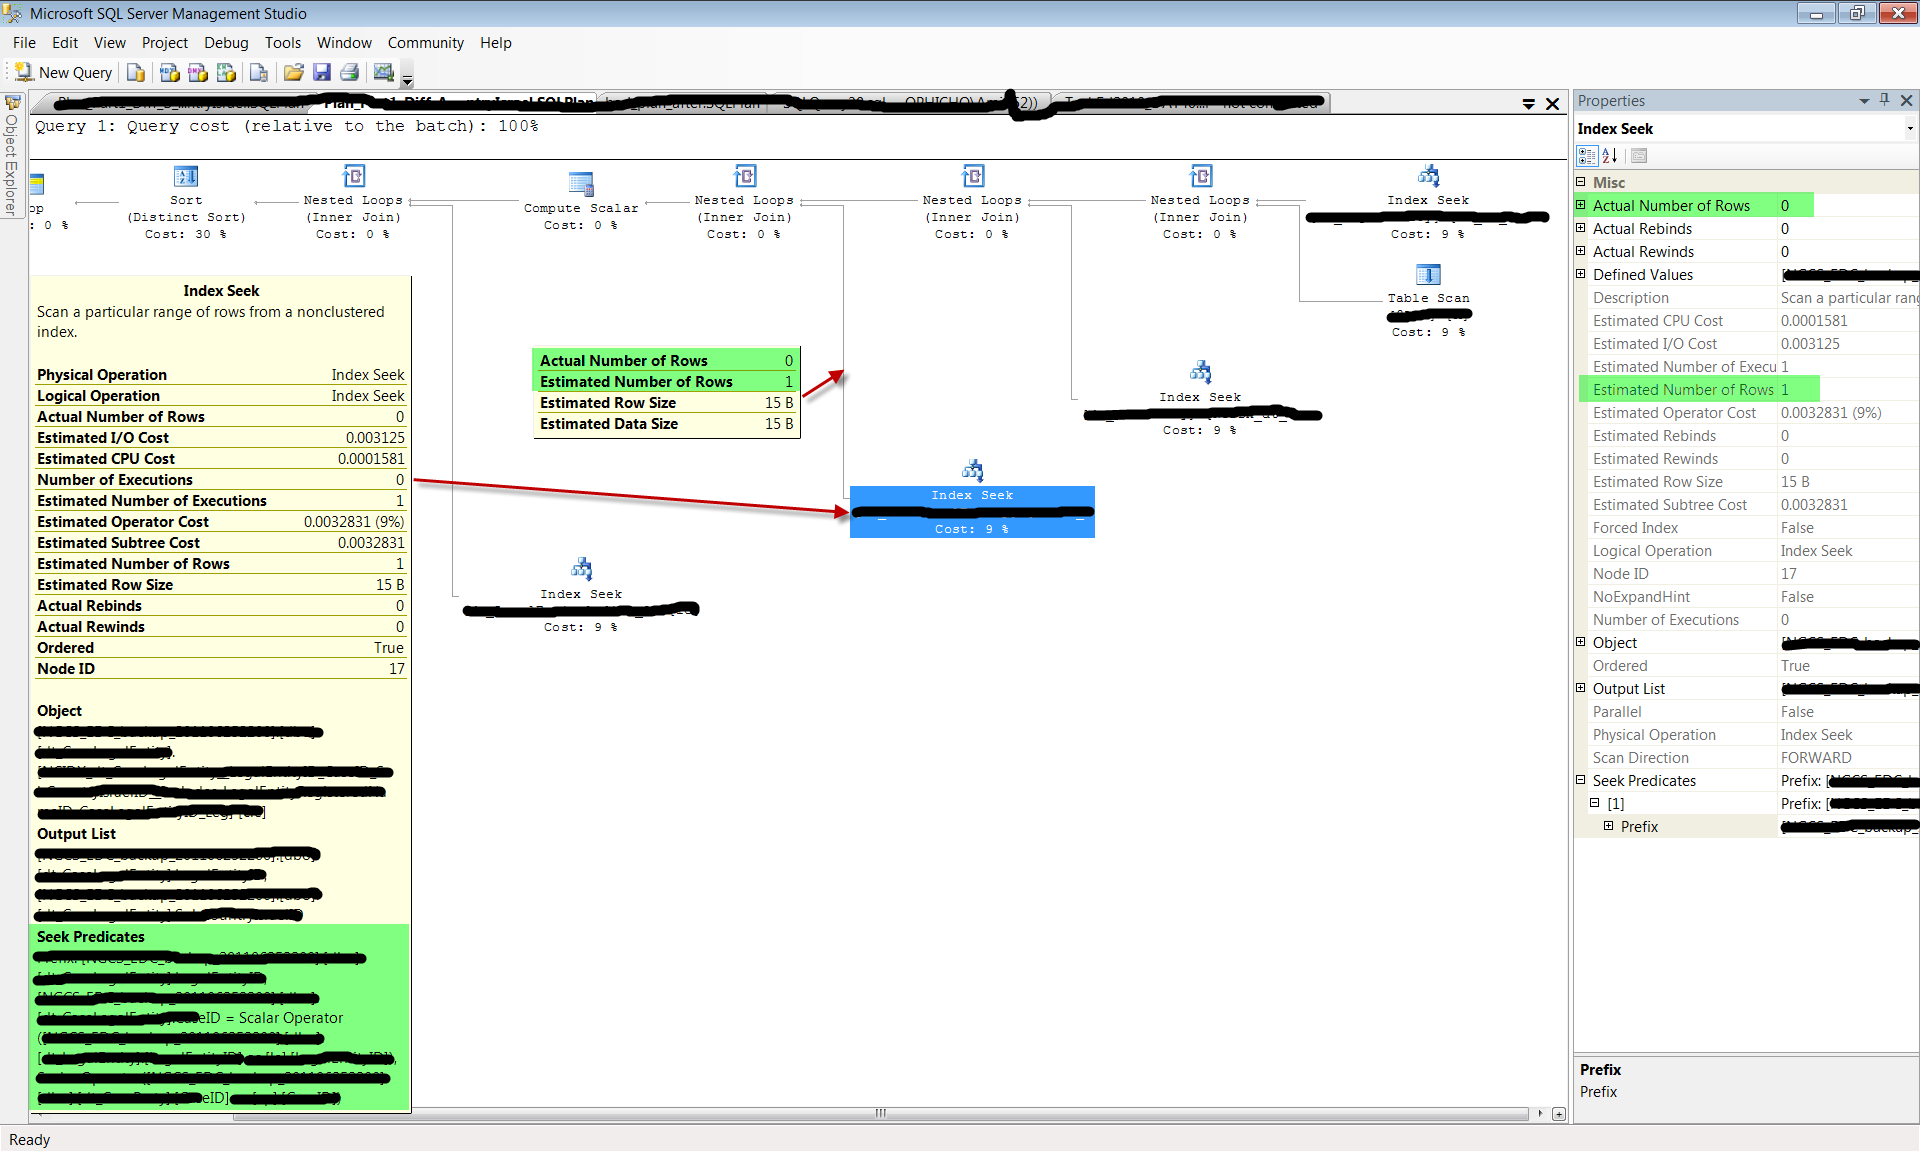This screenshot has height=1152, width=1920.
Task: Open Properties window position dropdown arrow
Action: coord(1864,101)
